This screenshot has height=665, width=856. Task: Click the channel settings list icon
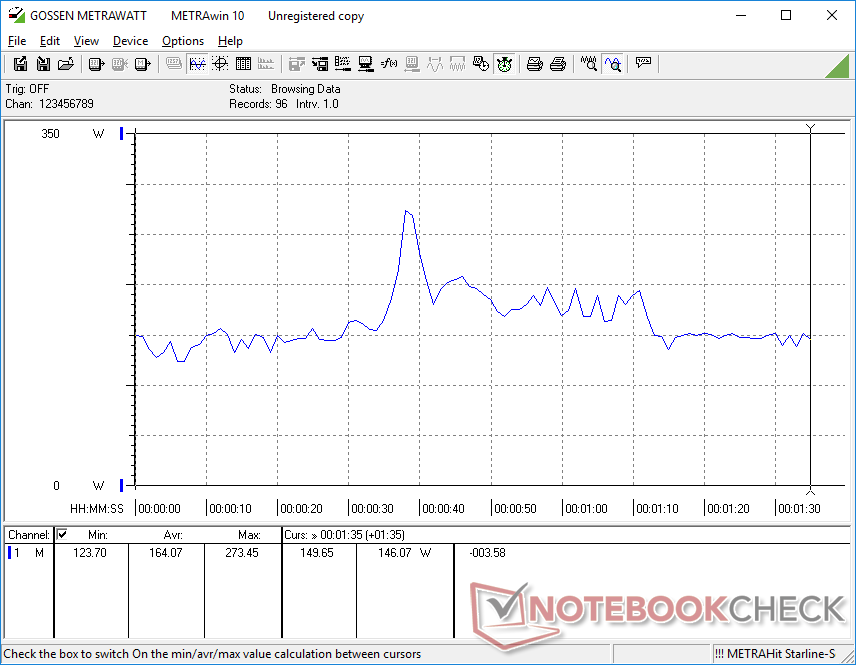(343, 64)
